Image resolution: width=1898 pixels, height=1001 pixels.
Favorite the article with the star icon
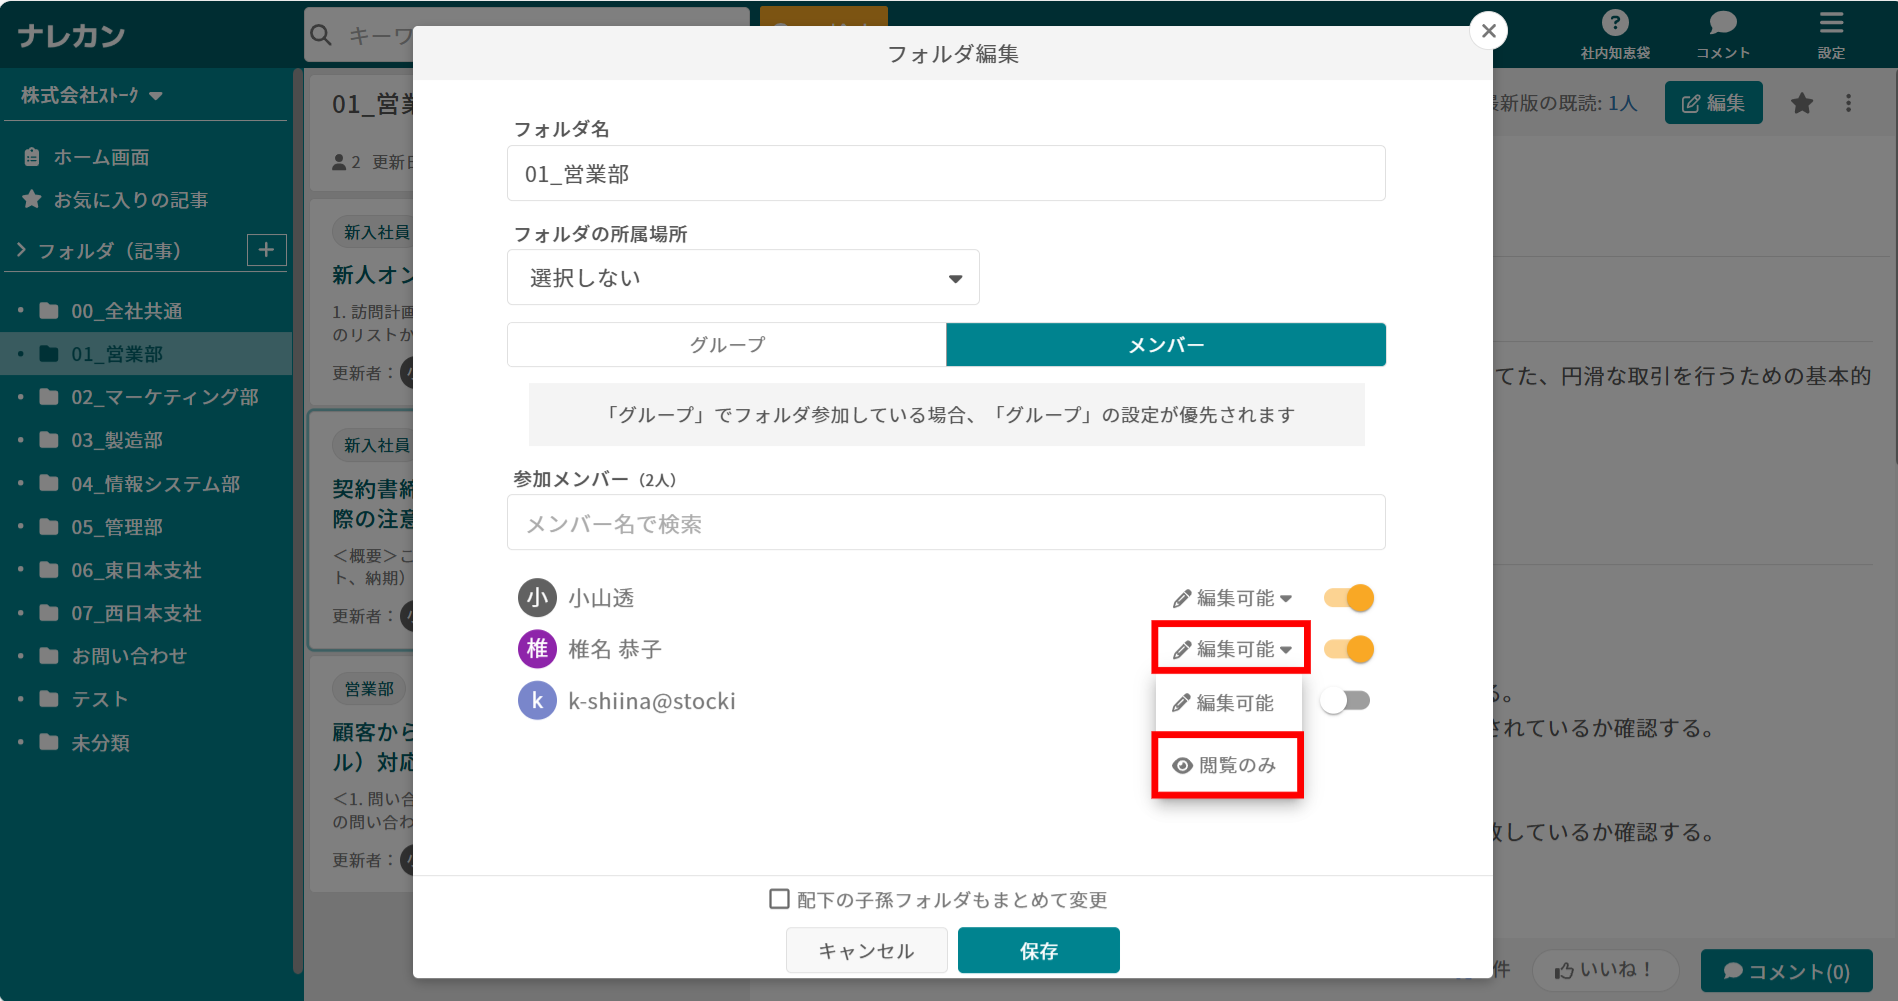coord(1802,102)
